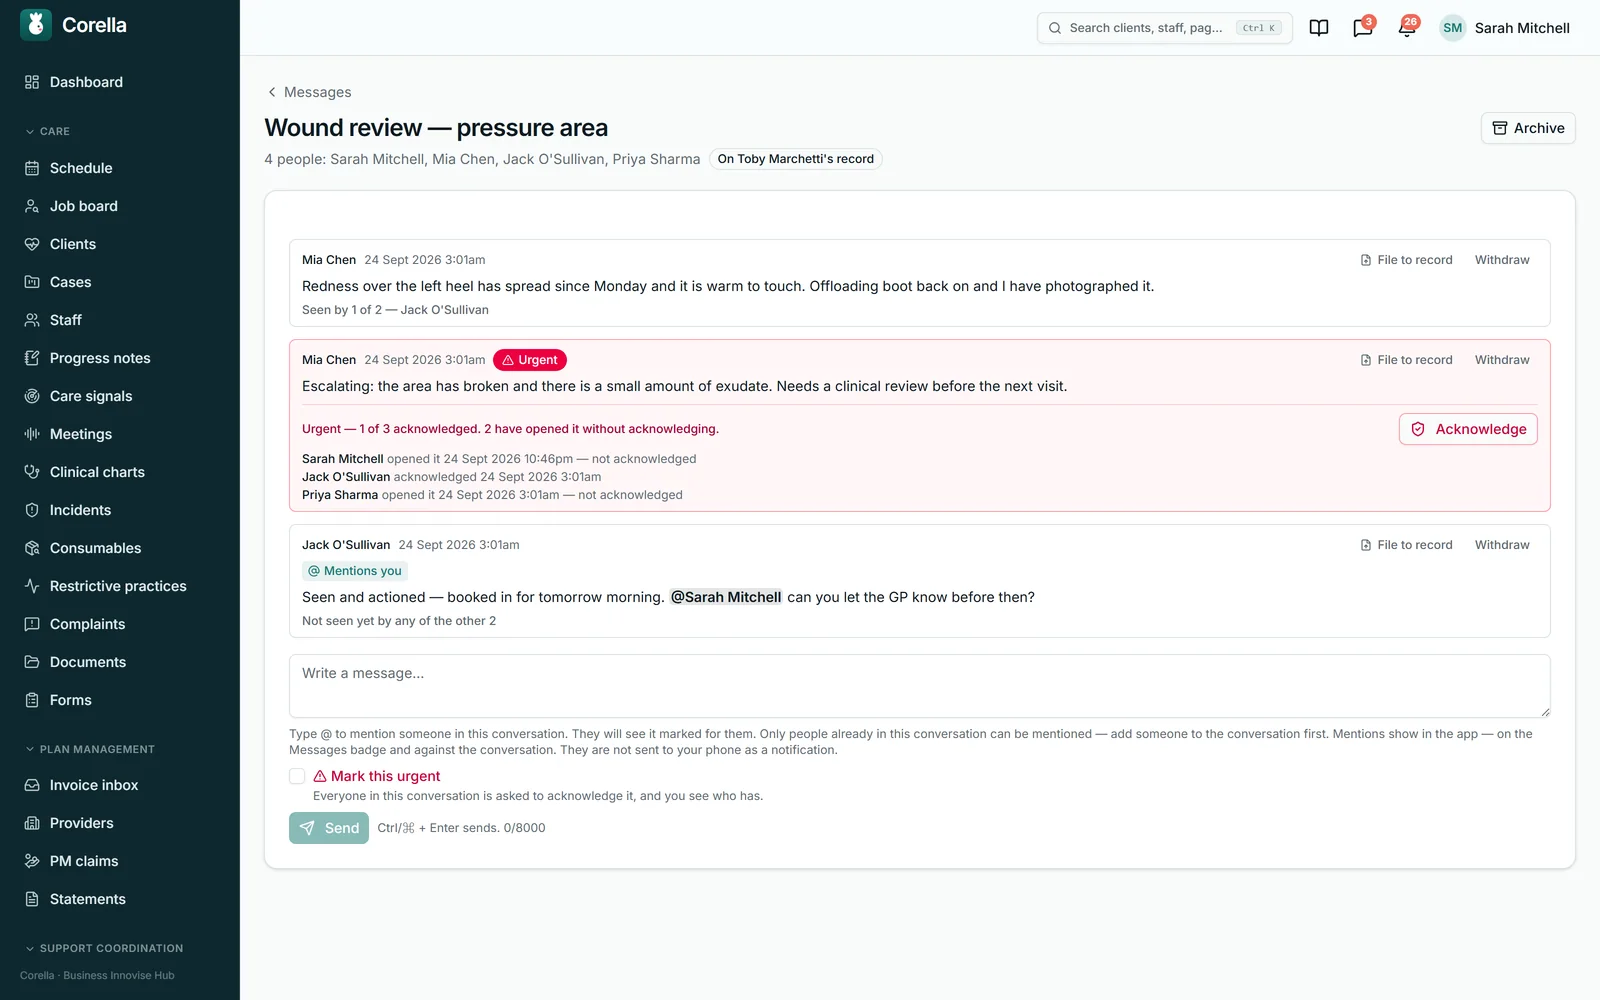Viewport: 1600px width, 1000px height.
Task: Click the Job board person icon
Action: pyautogui.click(x=32, y=206)
